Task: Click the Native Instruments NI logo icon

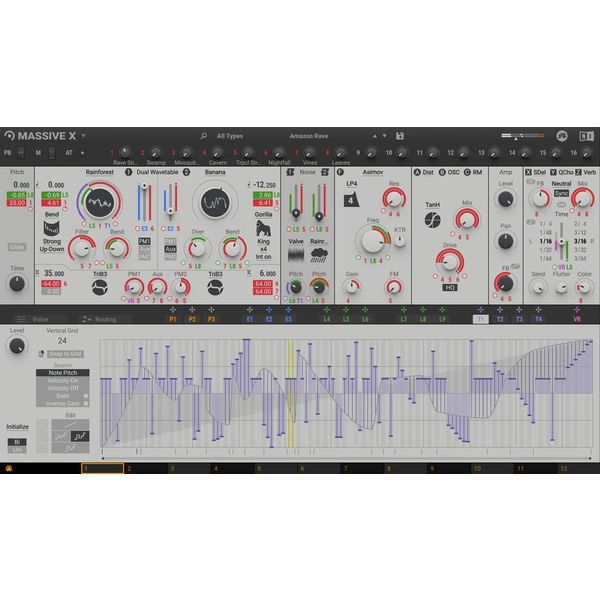Action: (x=586, y=136)
